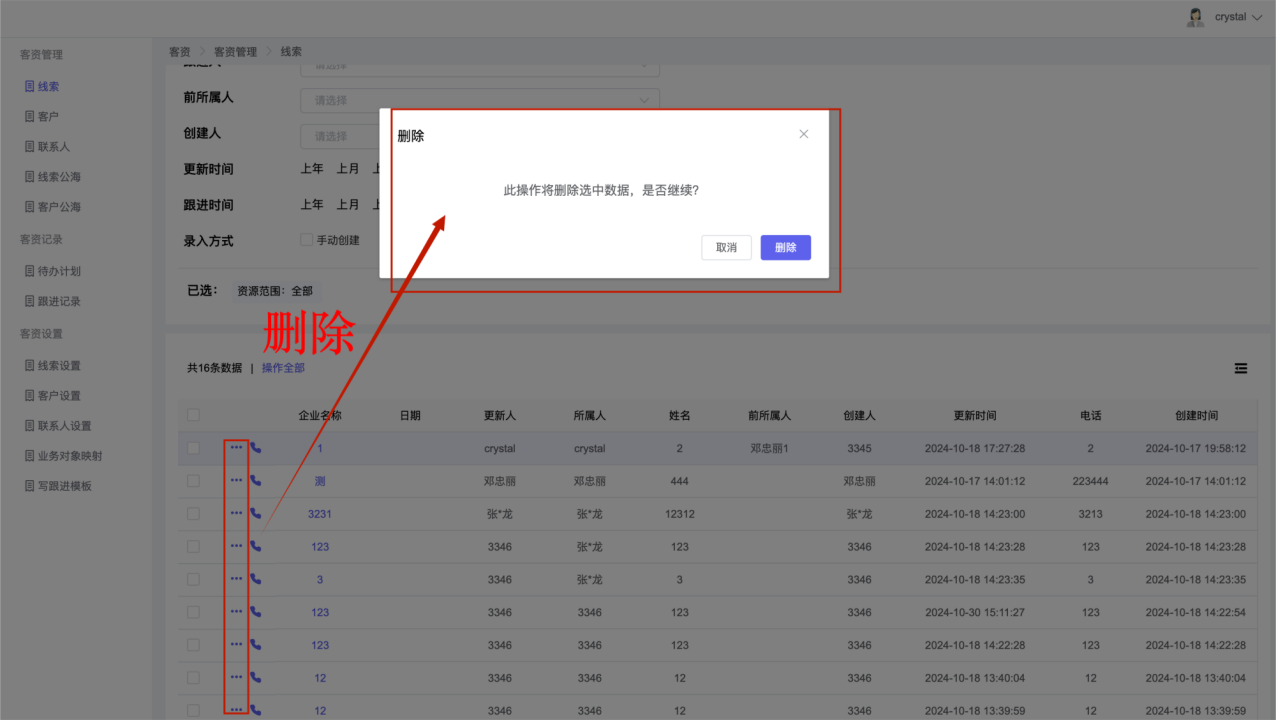Open 客户设置 in sidebar
The height and width of the screenshot is (720, 1276).
click(x=59, y=396)
